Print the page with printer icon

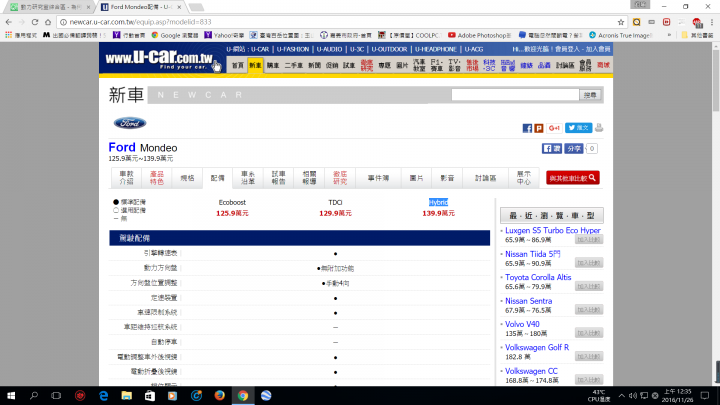599,128
